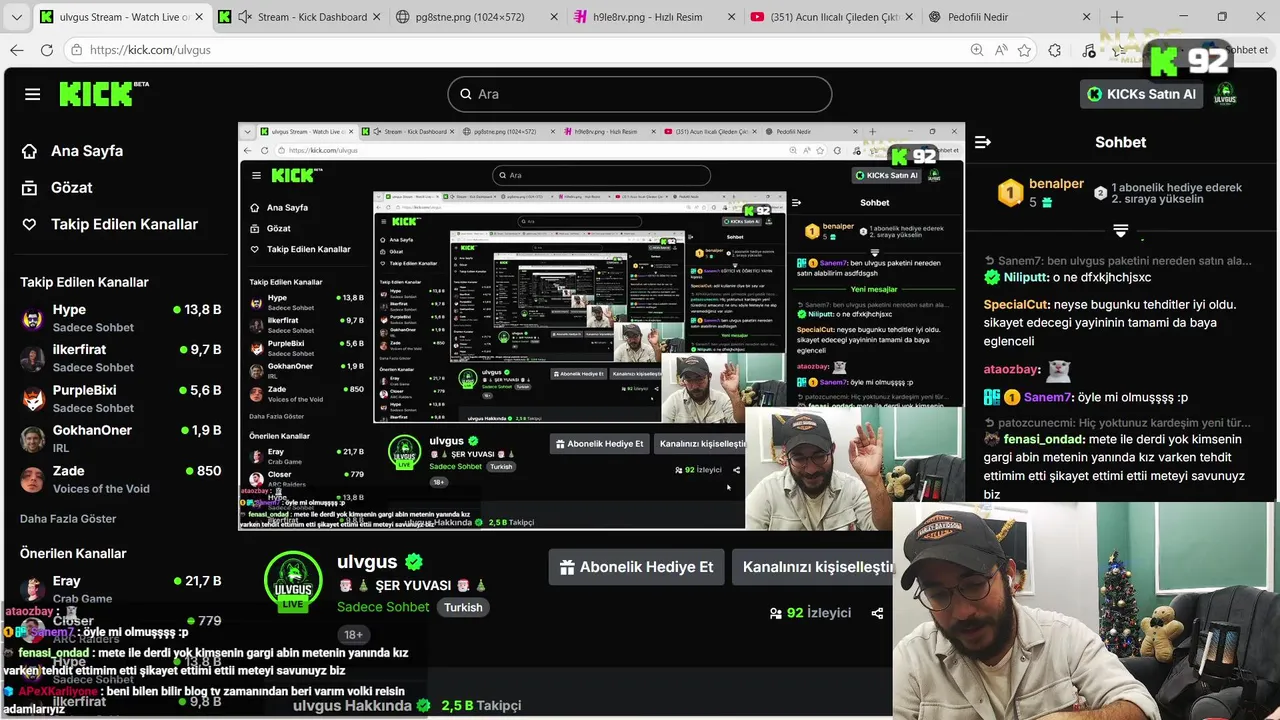Expand list with Daha Fazla Göster
This screenshot has height=720, width=1280.
[68, 519]
